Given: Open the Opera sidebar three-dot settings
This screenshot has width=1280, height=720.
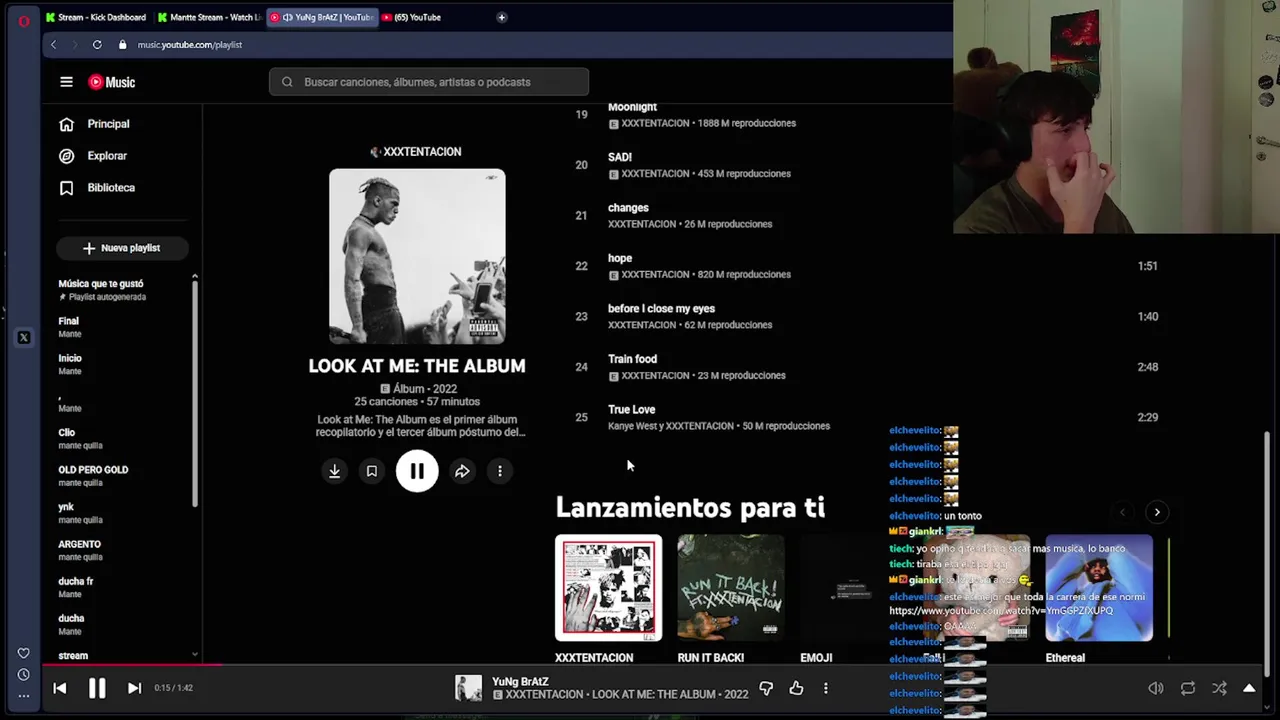Looking at the screenshot, I should tap(24, 696).
